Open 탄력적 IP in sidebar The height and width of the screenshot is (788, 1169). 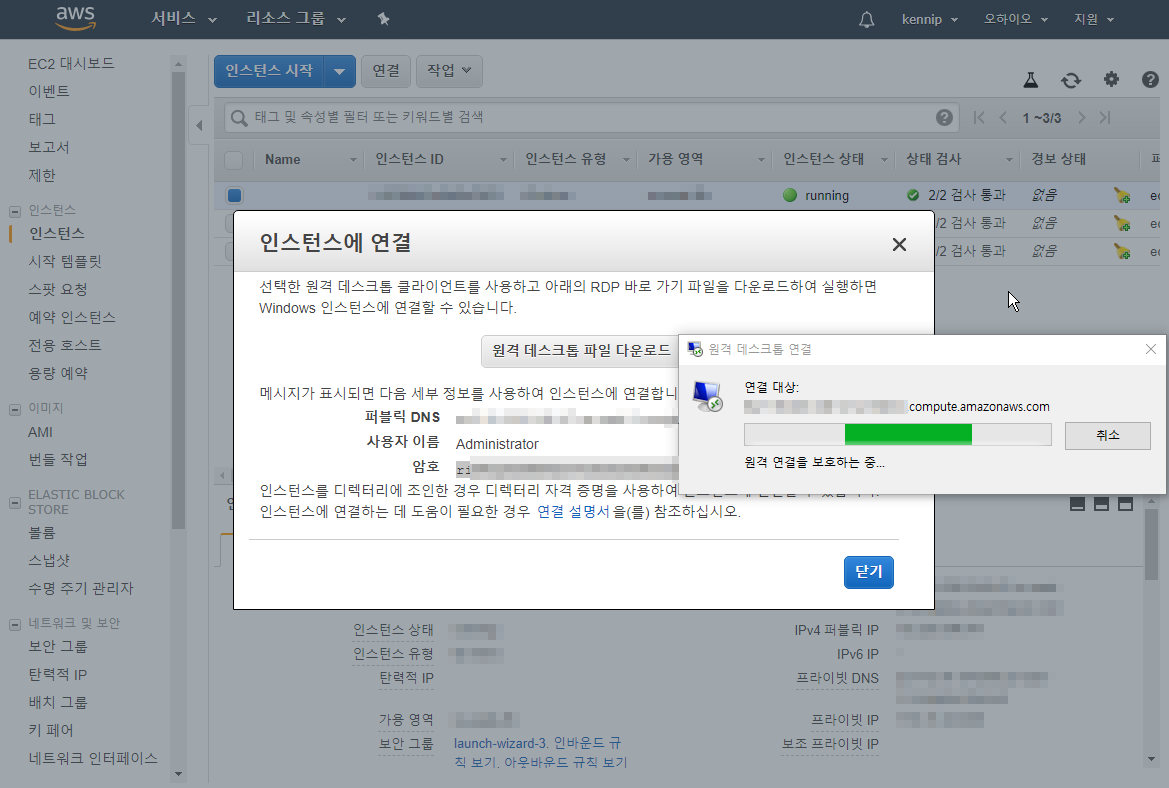point(58,675)
